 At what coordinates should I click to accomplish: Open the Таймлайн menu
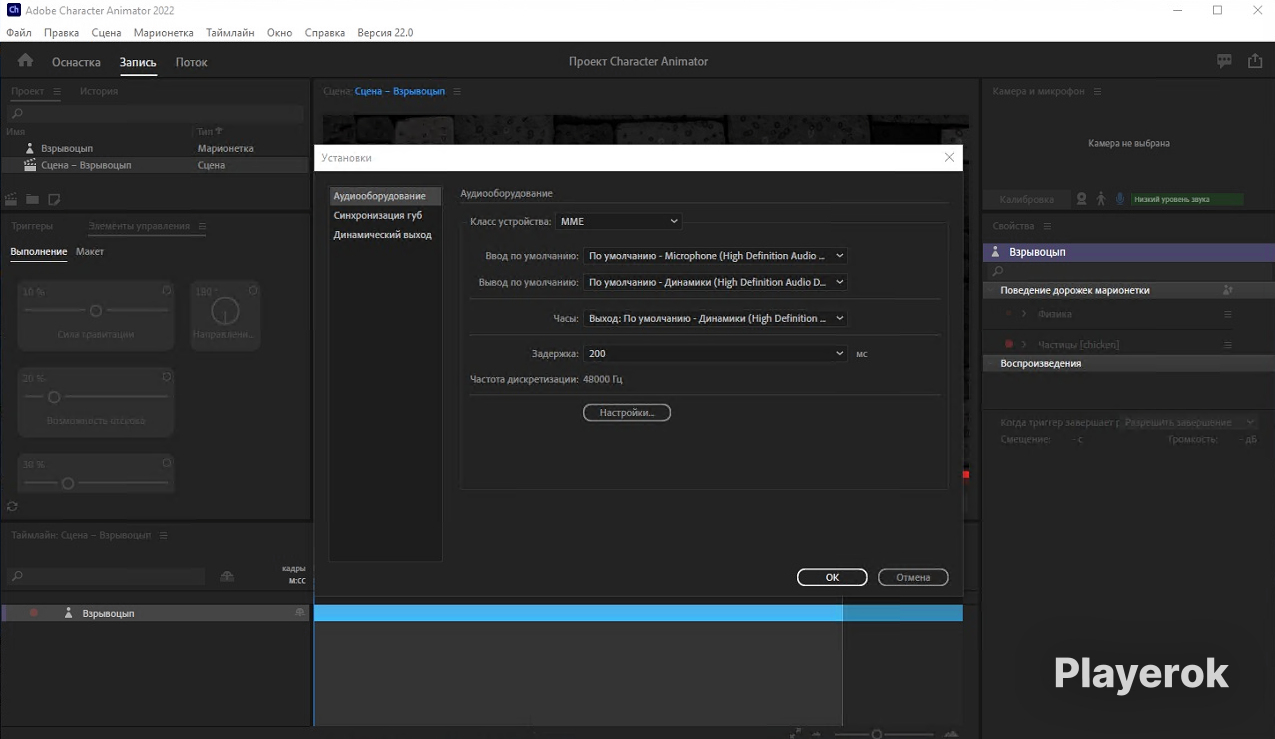[230, 33]
